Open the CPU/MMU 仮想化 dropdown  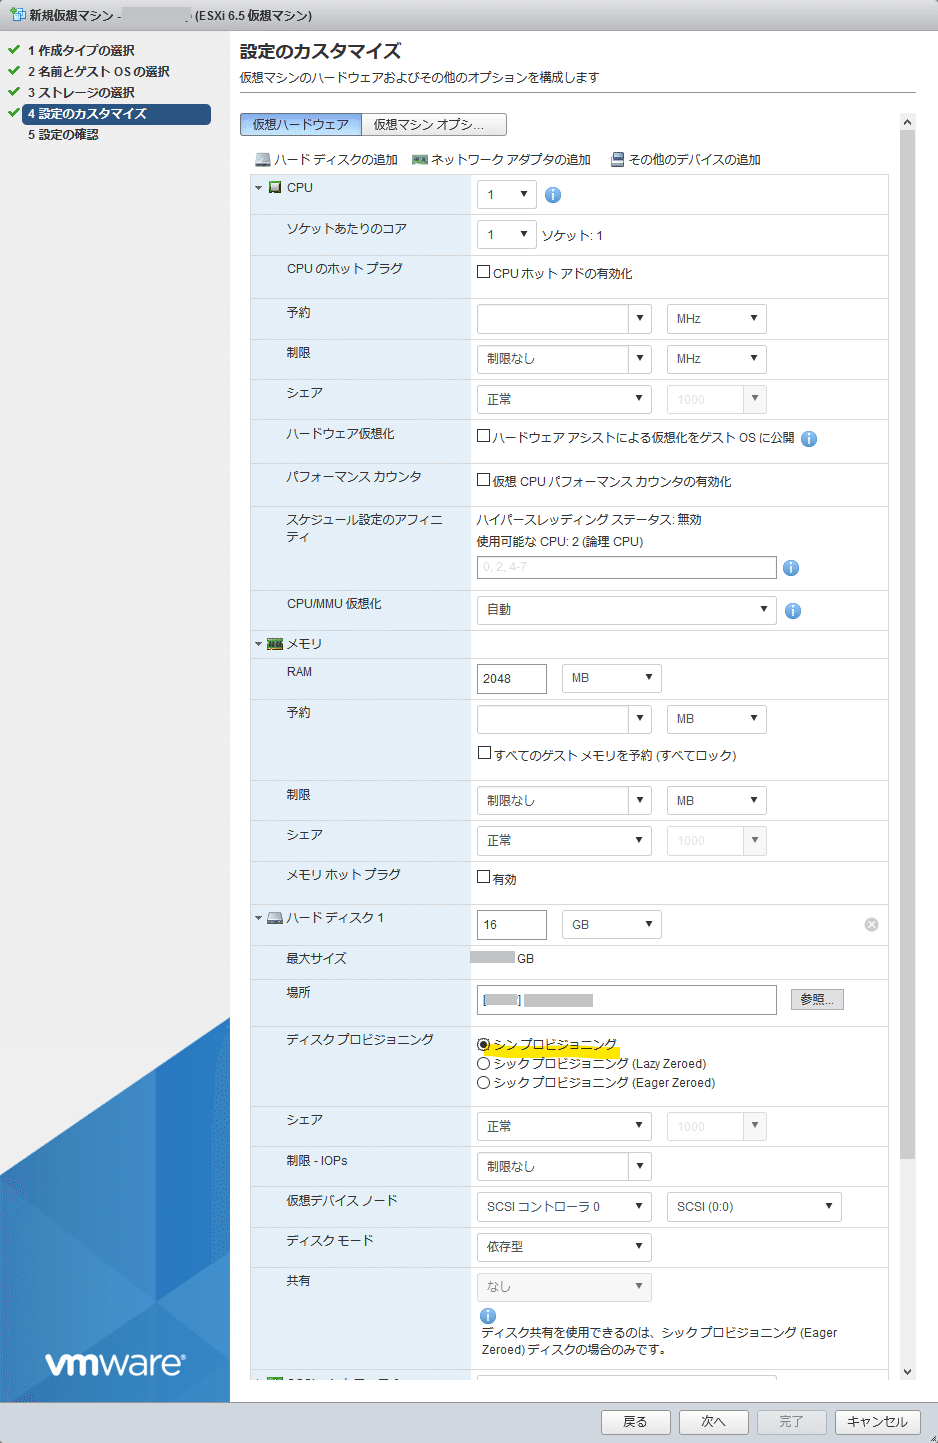pos(626,610)
